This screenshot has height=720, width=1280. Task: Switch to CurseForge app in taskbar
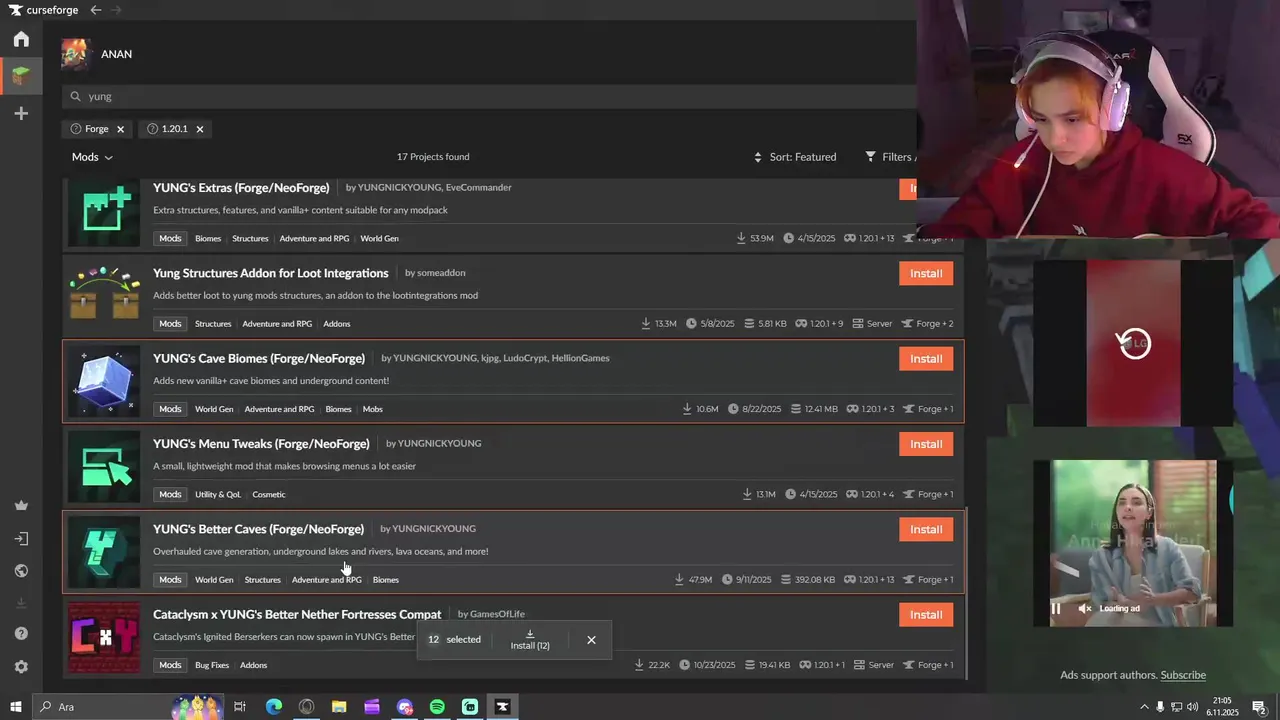(x=502, y=707)
